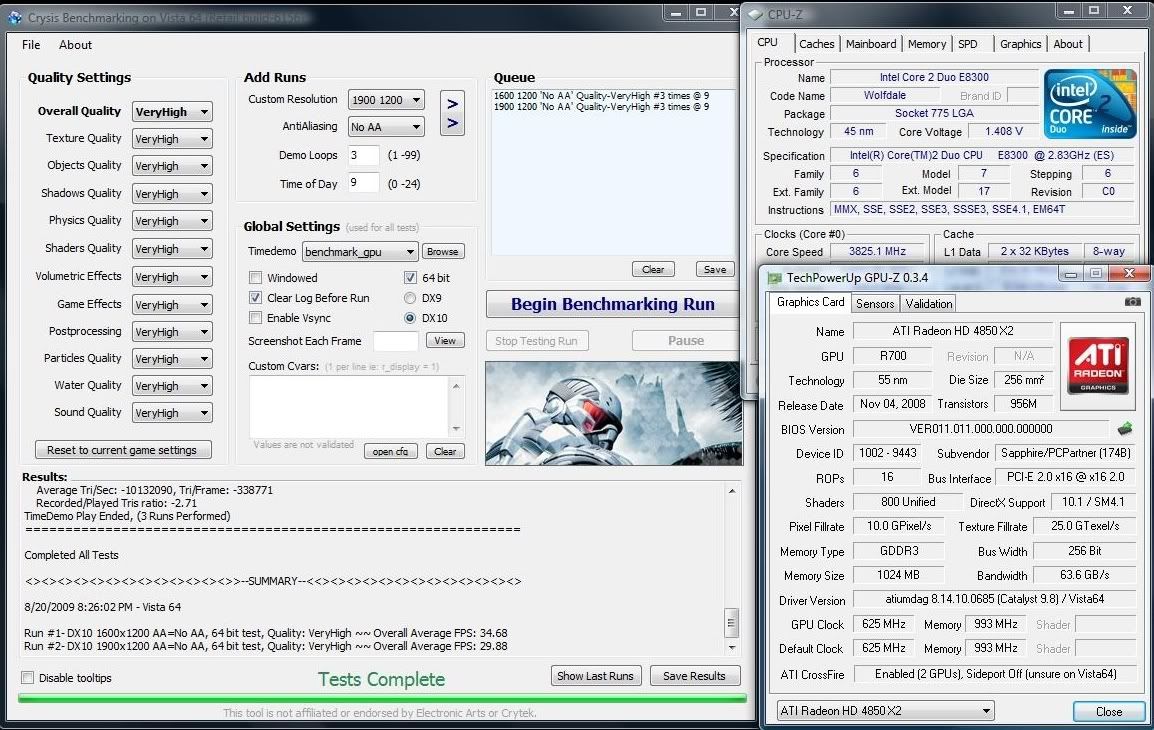Screen dimensions: 1154x730
Task: Click the Save button under Queue
Action: point(715,269)
